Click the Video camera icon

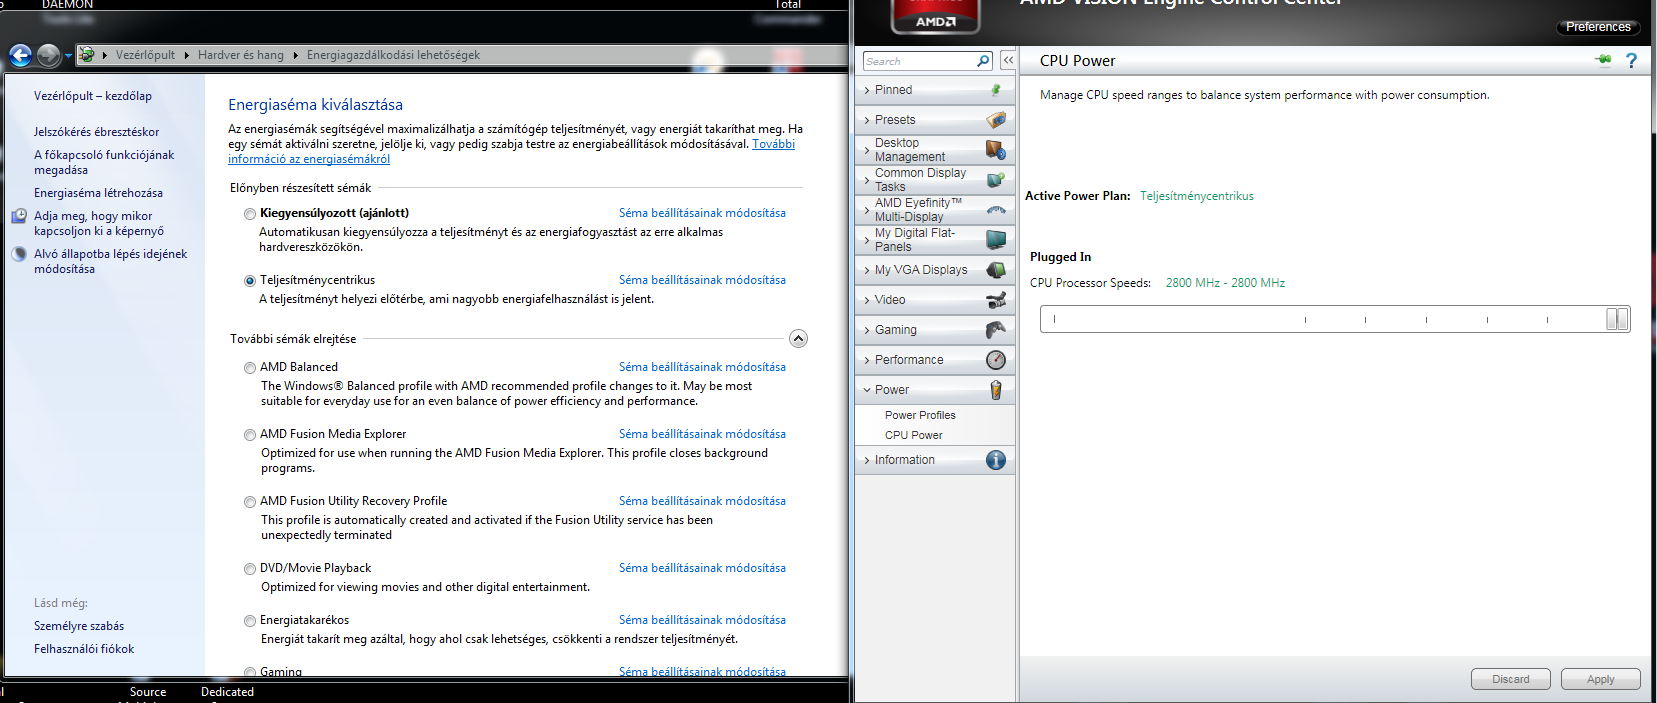(996, 300)
